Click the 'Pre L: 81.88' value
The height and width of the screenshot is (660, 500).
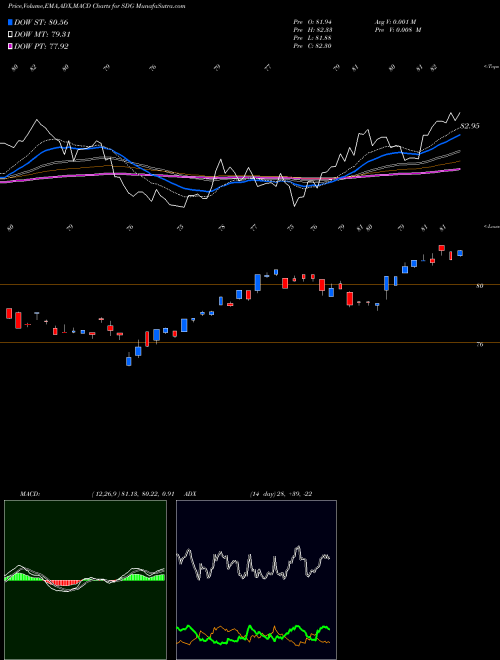click(312, 38)
